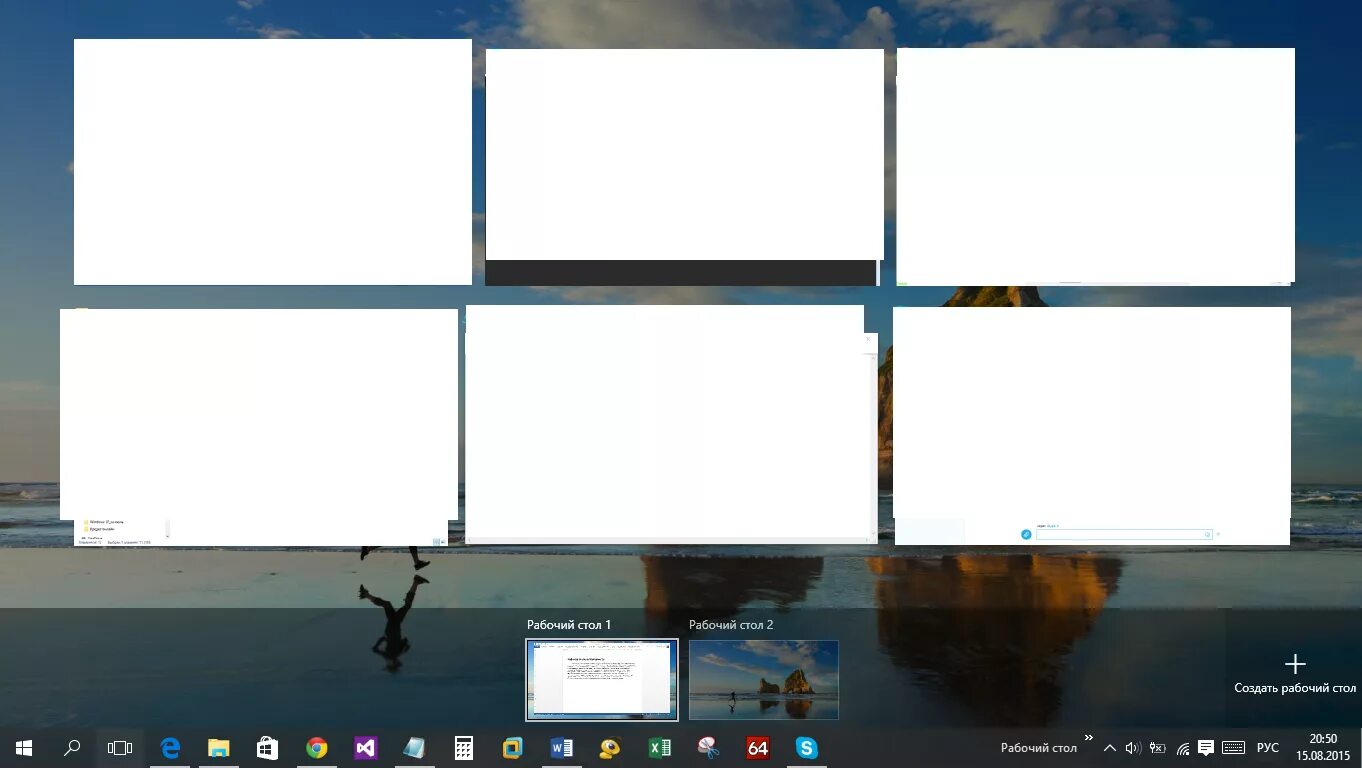Viewport: 1362px width, 770px height.
Task: Open the Calculator app
Action: pos(463,747)
